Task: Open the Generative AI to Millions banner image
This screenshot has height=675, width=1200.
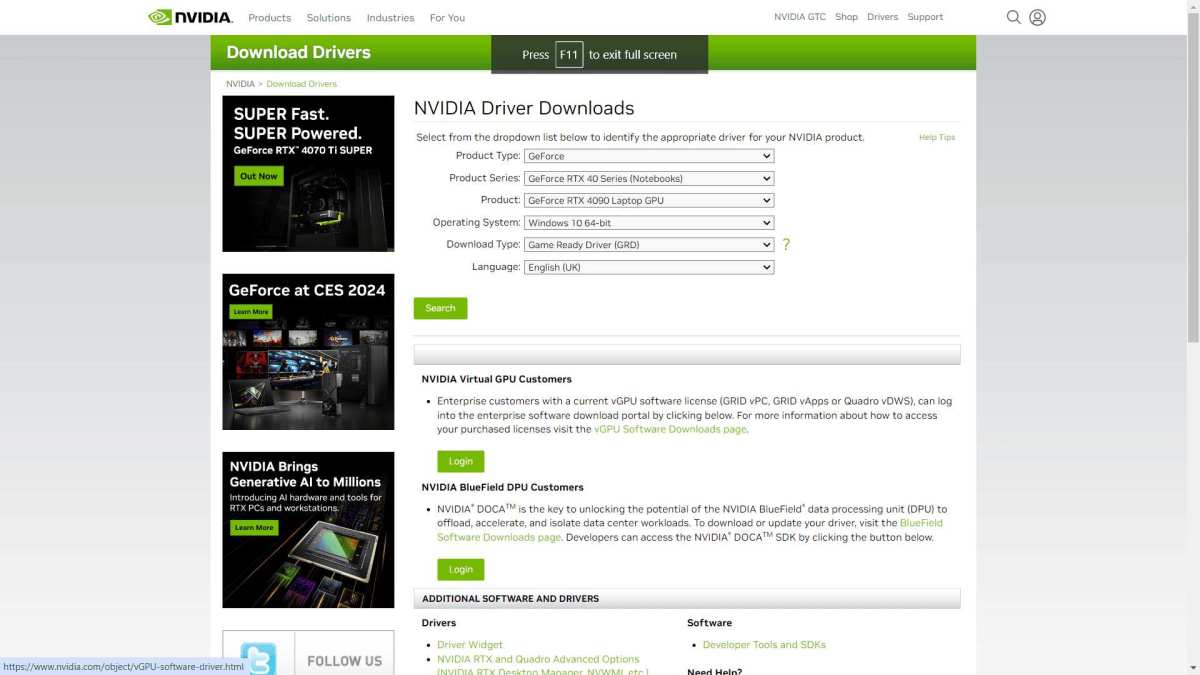Action: coord(308,530)
